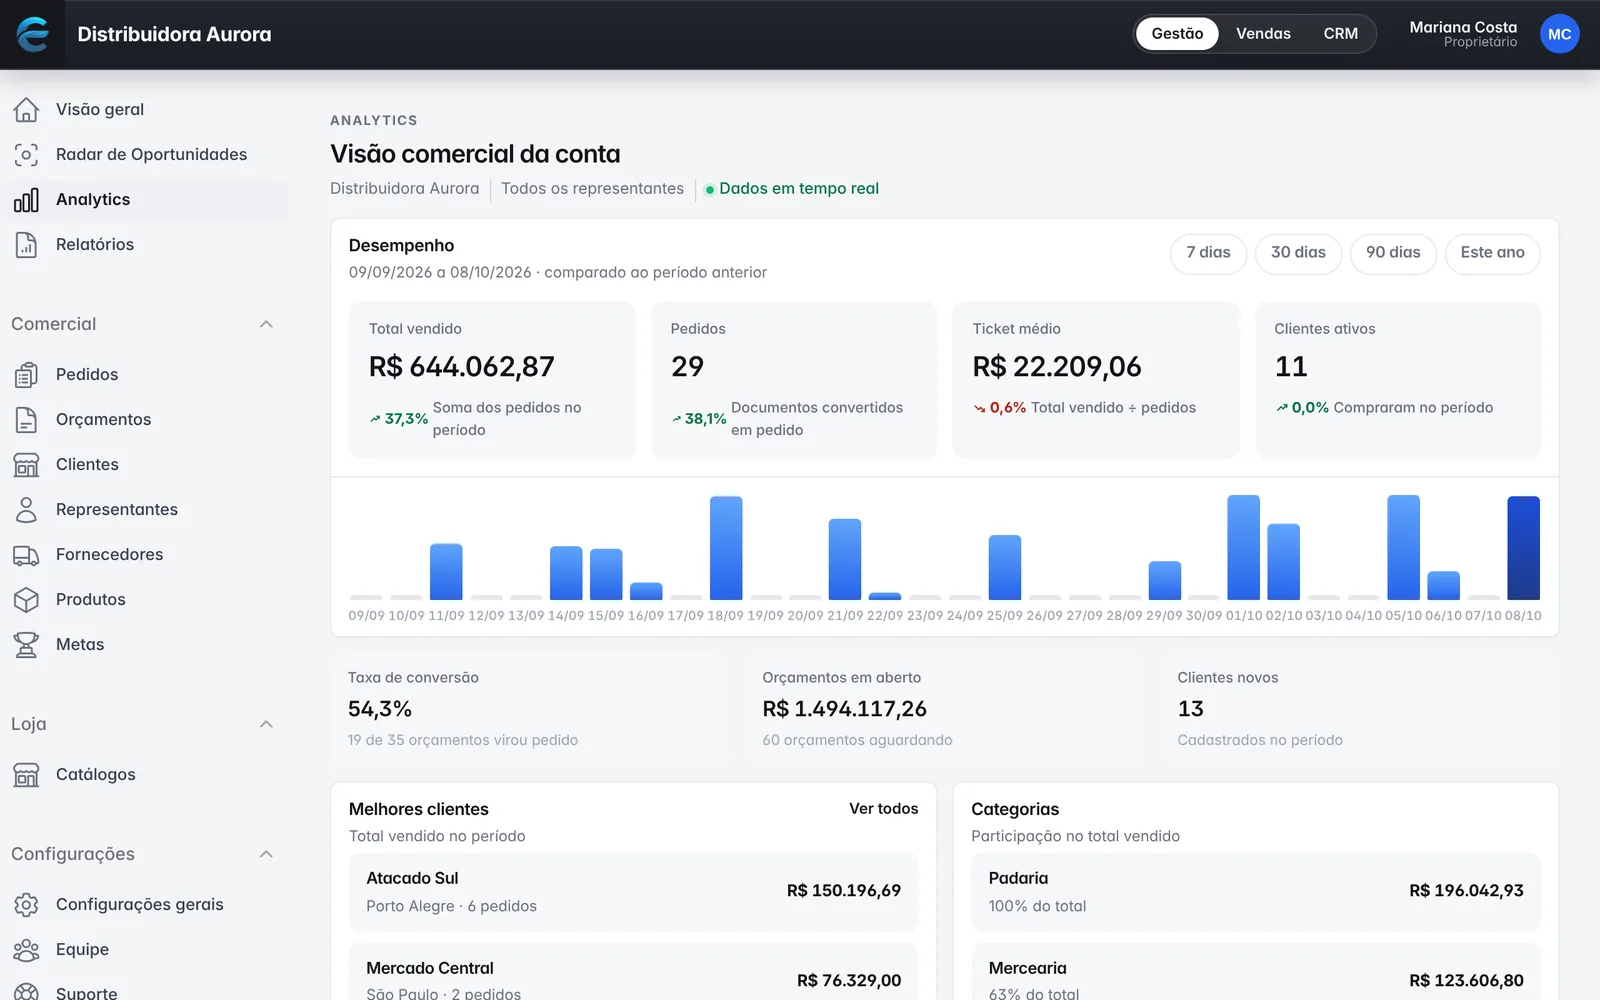Click the 01/10 chart bar
The height and width of the screenshot is (1000, 1600).
coord(1243,548)
